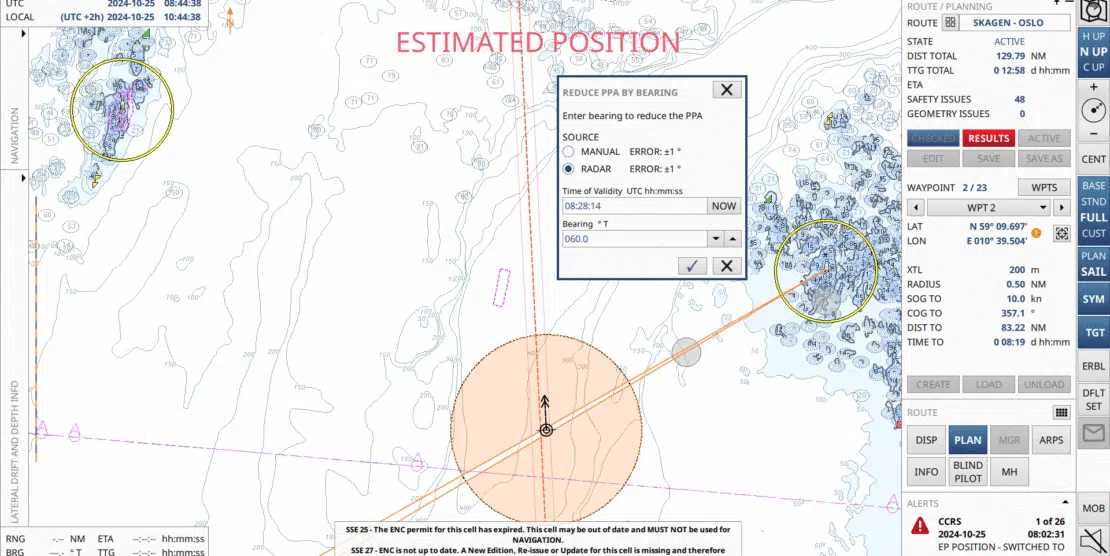Go to the next waypoint arrow

point(1061,207)
